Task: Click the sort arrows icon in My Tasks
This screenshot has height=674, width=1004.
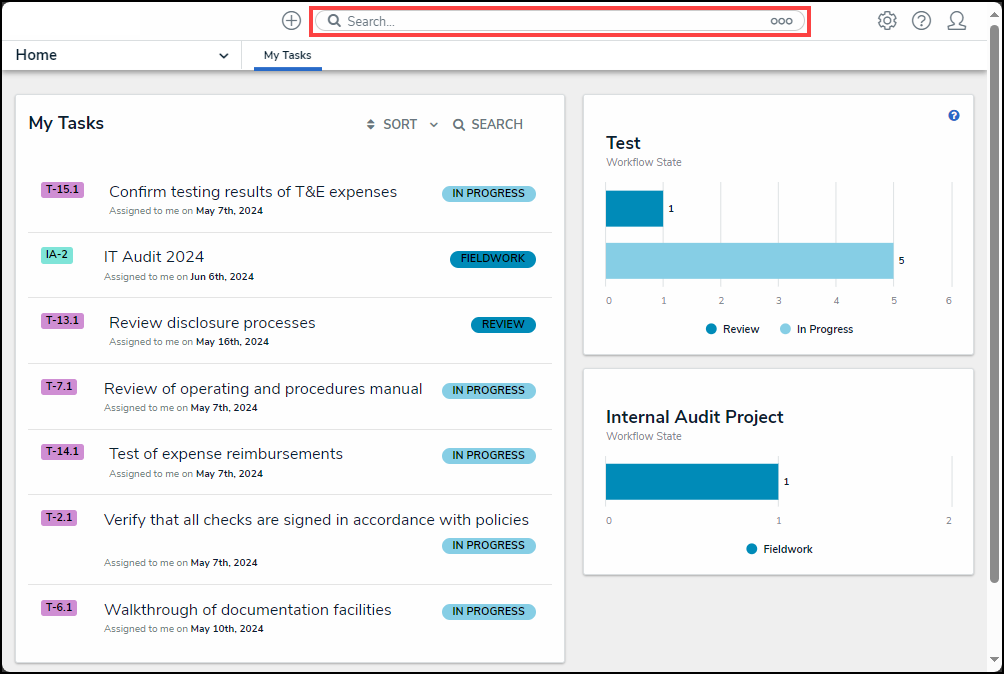Action: 373,125
